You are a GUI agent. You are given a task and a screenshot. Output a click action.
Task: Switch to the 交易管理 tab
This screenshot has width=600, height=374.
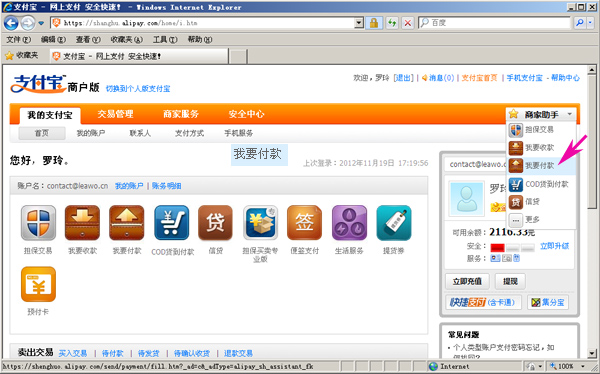pos(115,114)
